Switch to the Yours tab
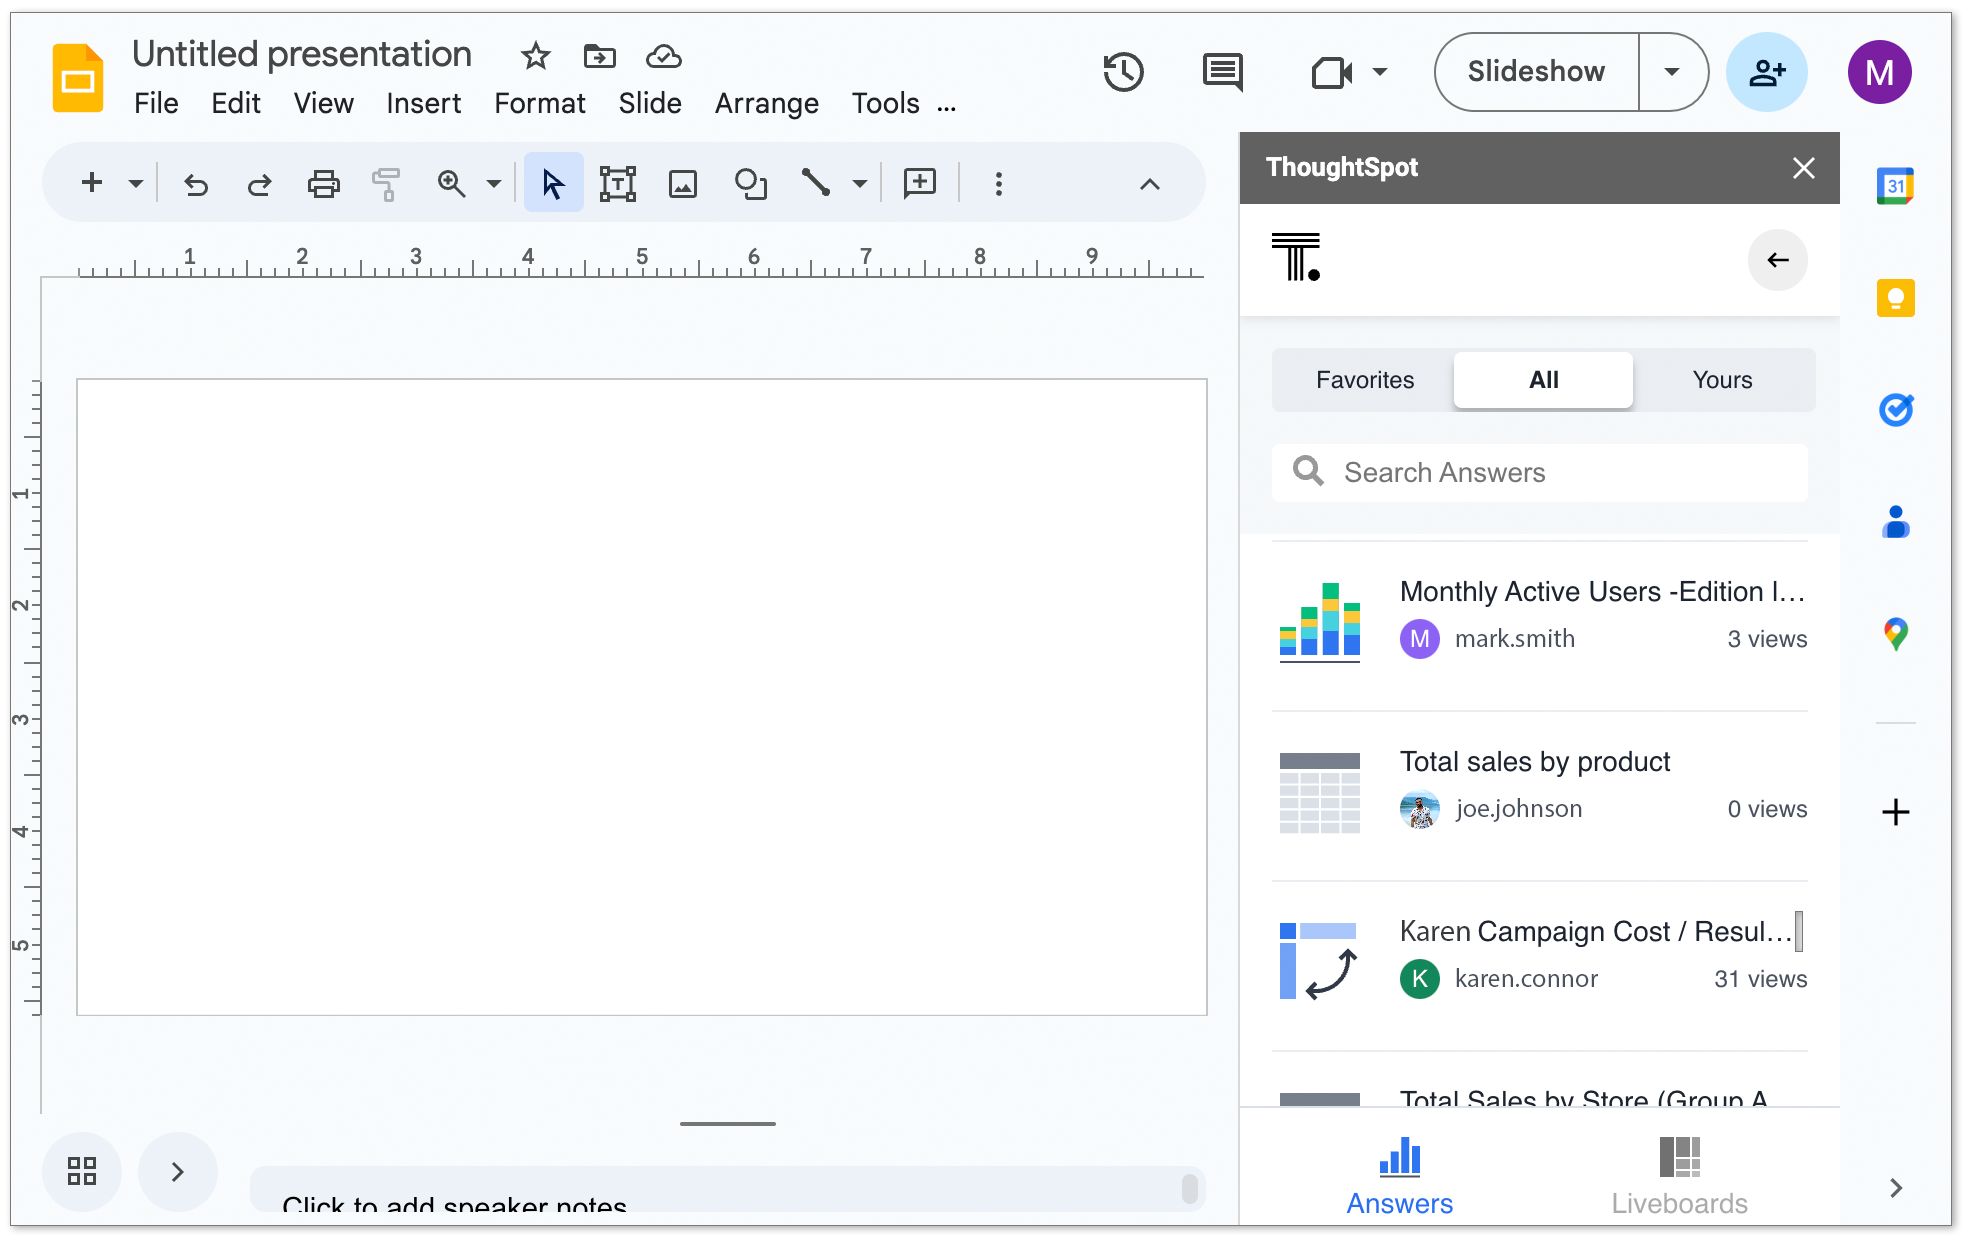This screenshot has height=1245, width=1972. point(1721,379)
